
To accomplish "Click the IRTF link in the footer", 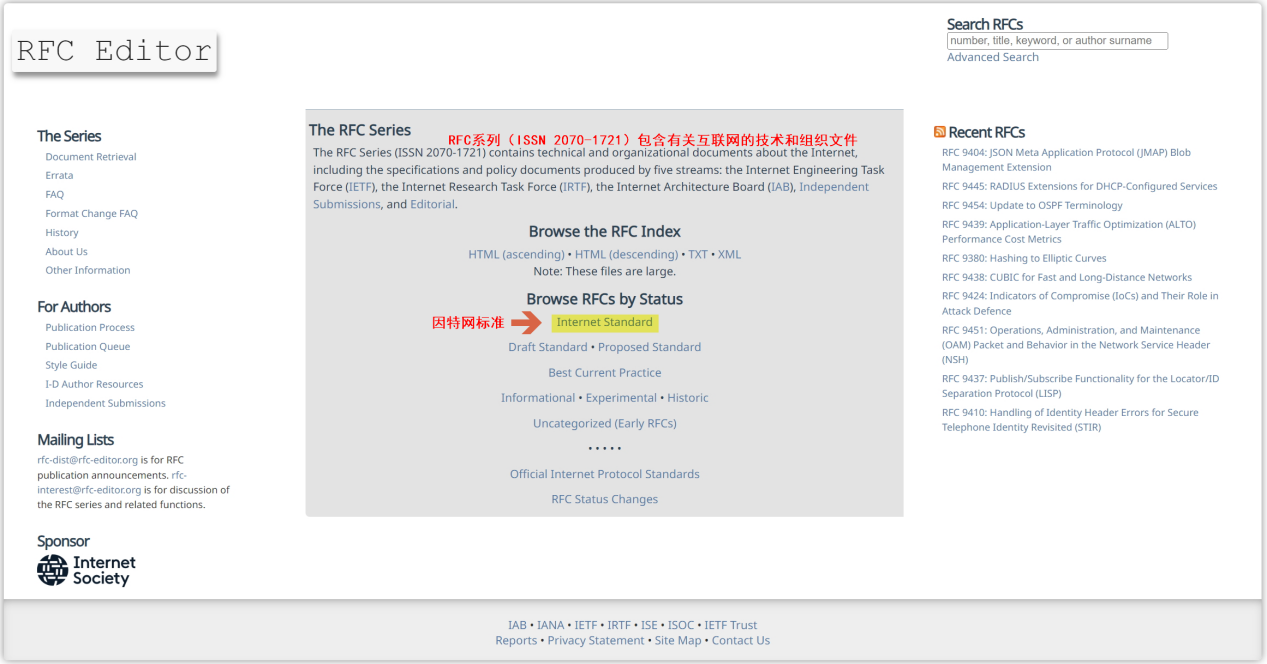I will (619, 625).
